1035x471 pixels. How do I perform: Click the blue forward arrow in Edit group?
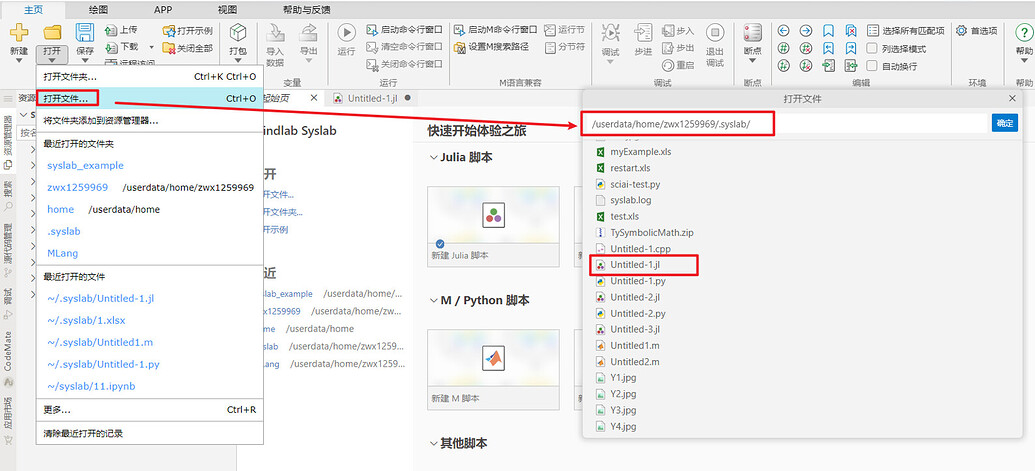(806, 30)
